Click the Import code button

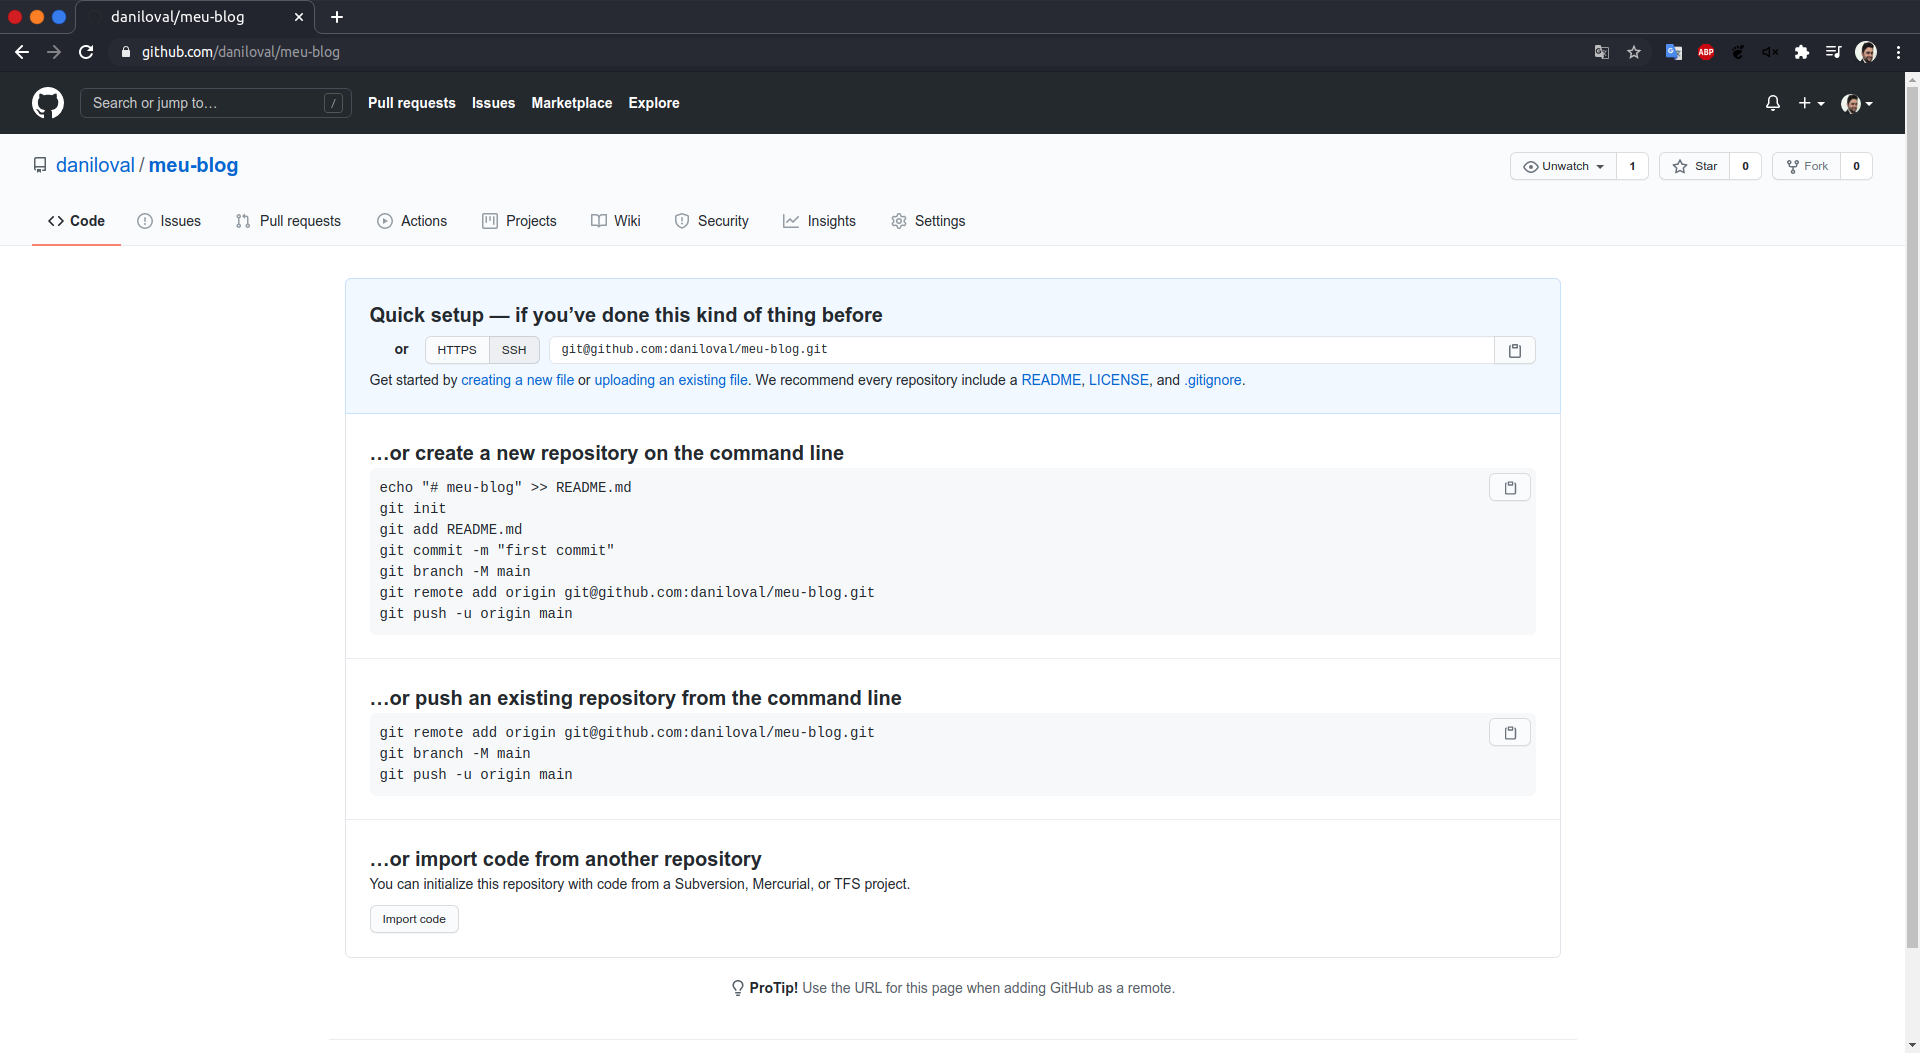[x=414, y=919]
